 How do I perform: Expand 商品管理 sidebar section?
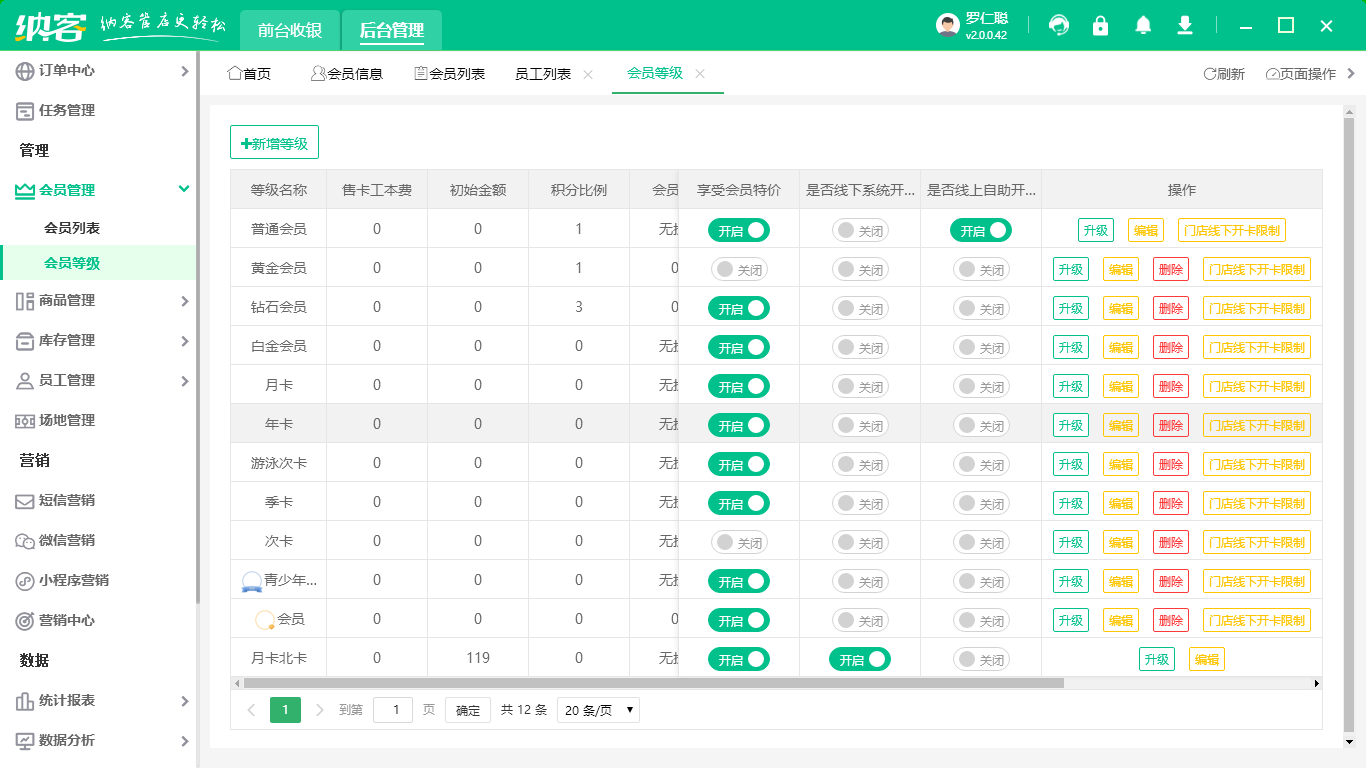184,301
